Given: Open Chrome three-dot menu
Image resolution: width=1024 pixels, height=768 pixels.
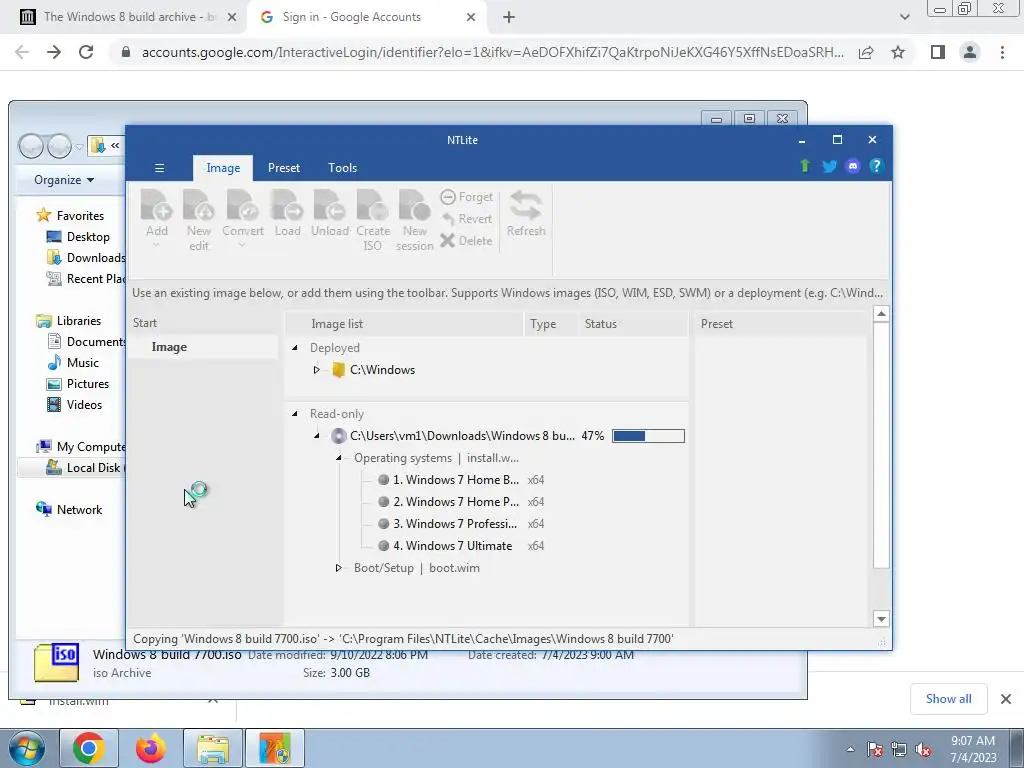Looking at the screenshot, I should [1002, 52].
